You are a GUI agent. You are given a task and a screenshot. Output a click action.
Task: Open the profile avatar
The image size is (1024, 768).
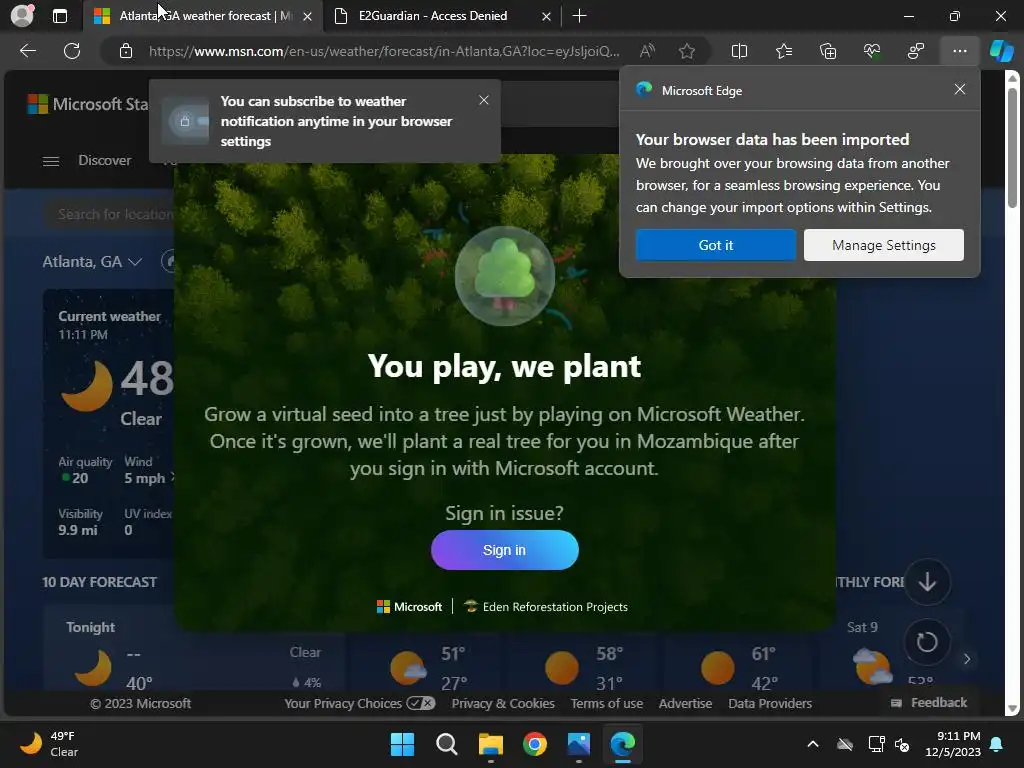click(22, 16)
